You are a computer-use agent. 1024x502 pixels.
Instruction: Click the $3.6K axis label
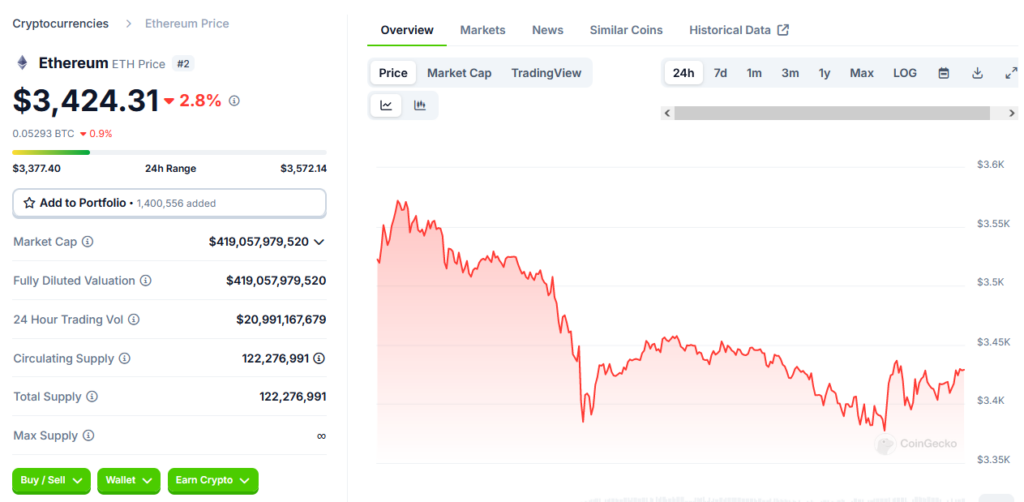(x=990, y=165)
